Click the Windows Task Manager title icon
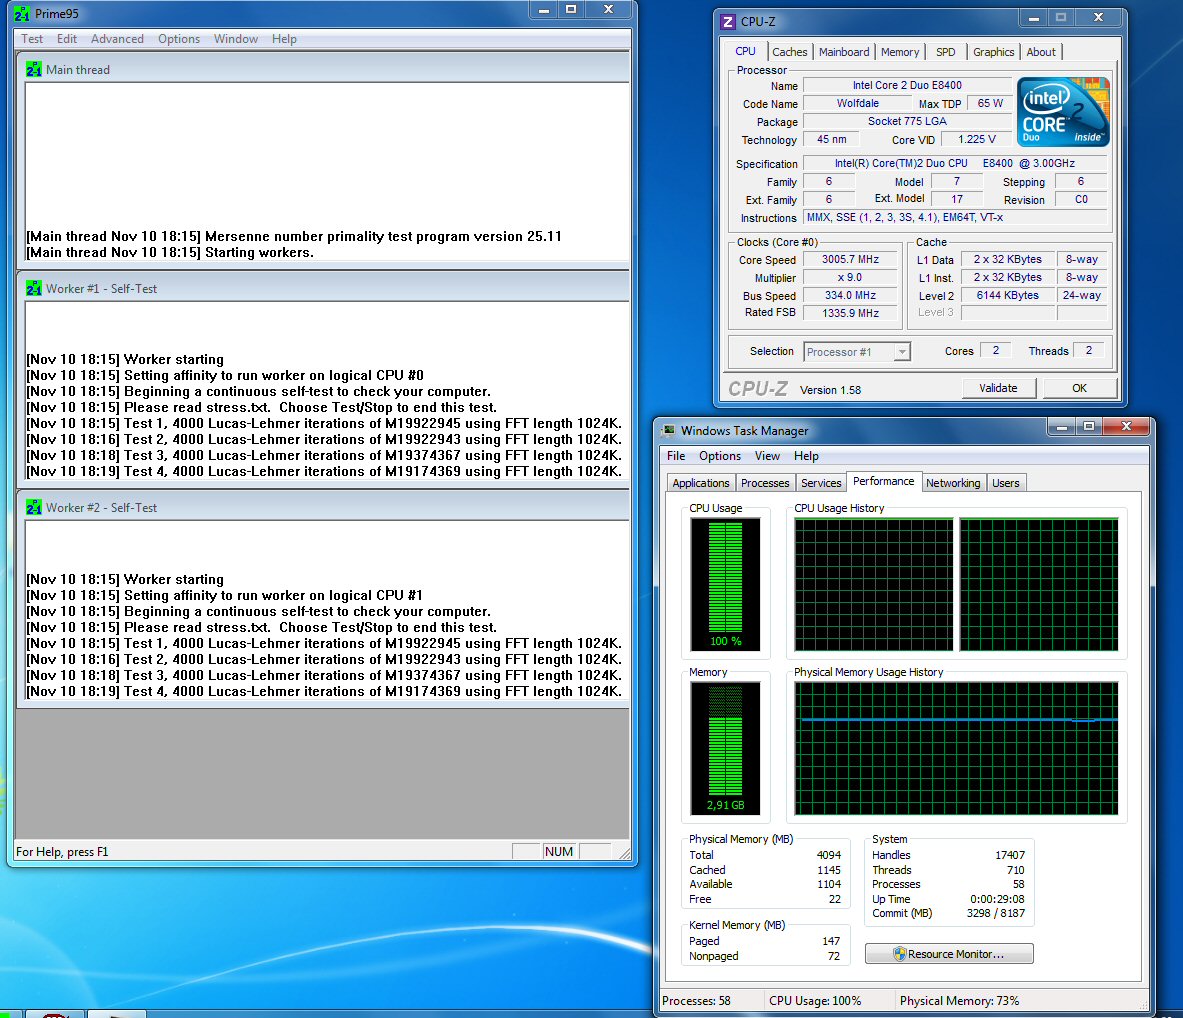The width and height of the screenshot is (1183, 1018). point(668,430)
